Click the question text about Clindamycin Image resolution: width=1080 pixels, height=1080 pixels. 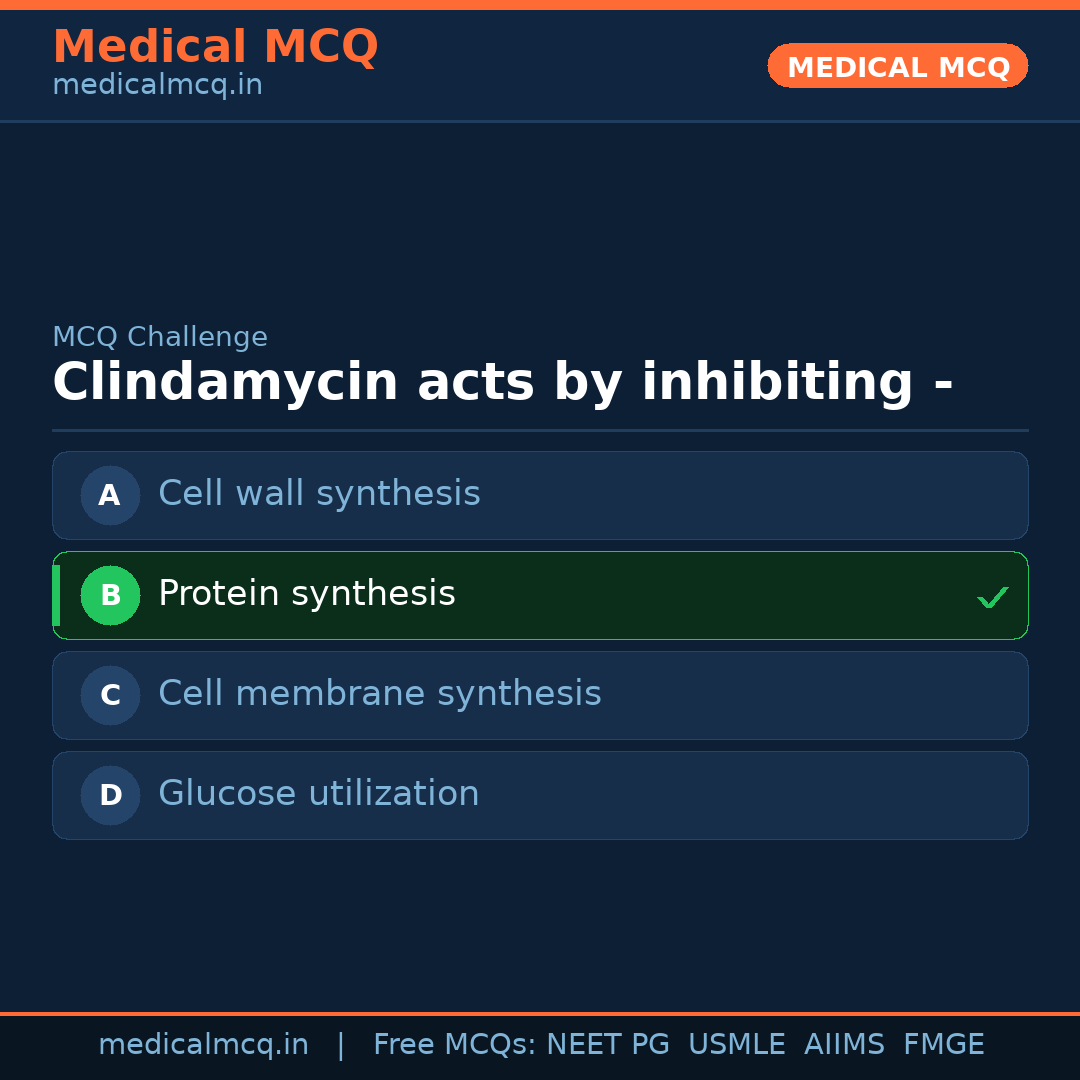pos(502,383)
